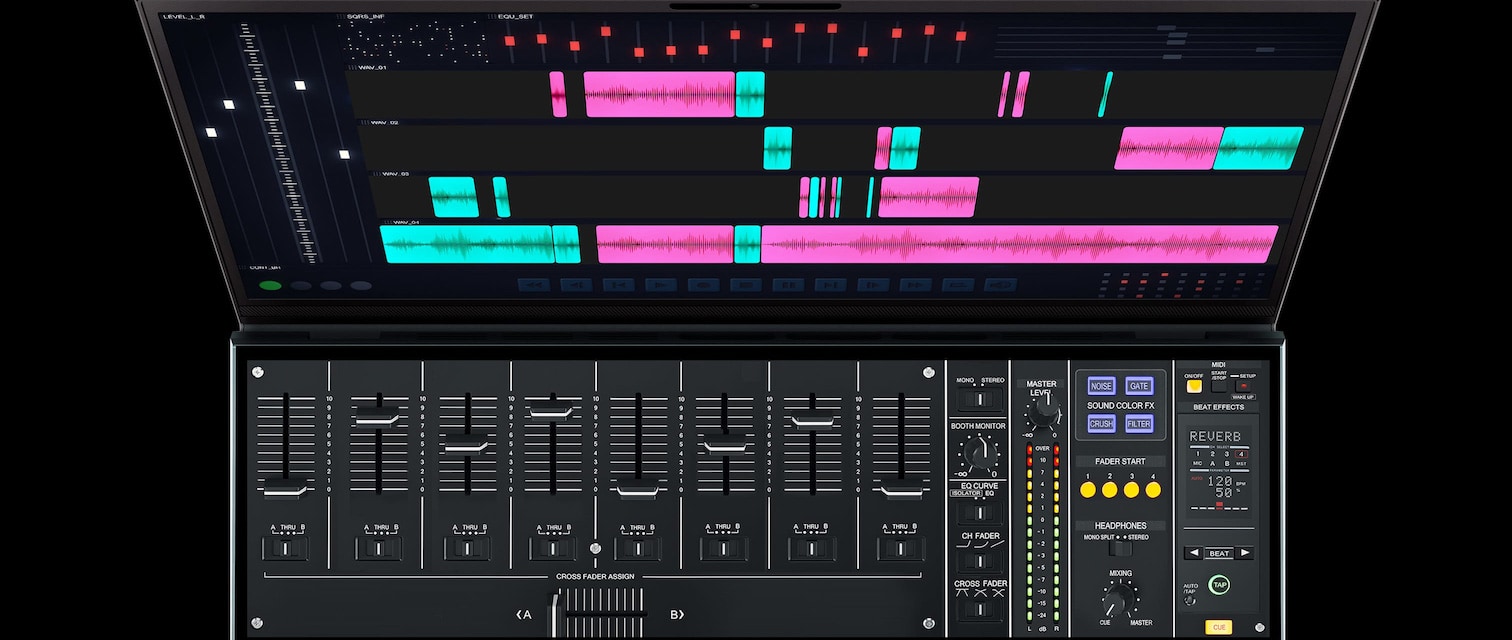Trigger Fader Start button 2
Image resolution: width=1512 pixels, height=640 pixels.
1109,490
